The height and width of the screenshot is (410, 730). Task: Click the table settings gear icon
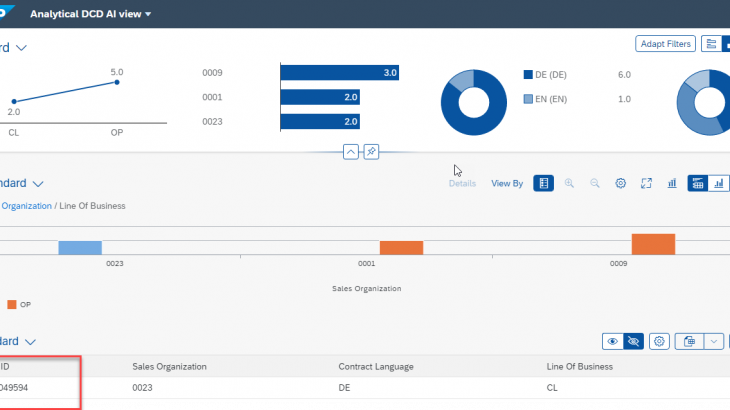coord(660,341)
